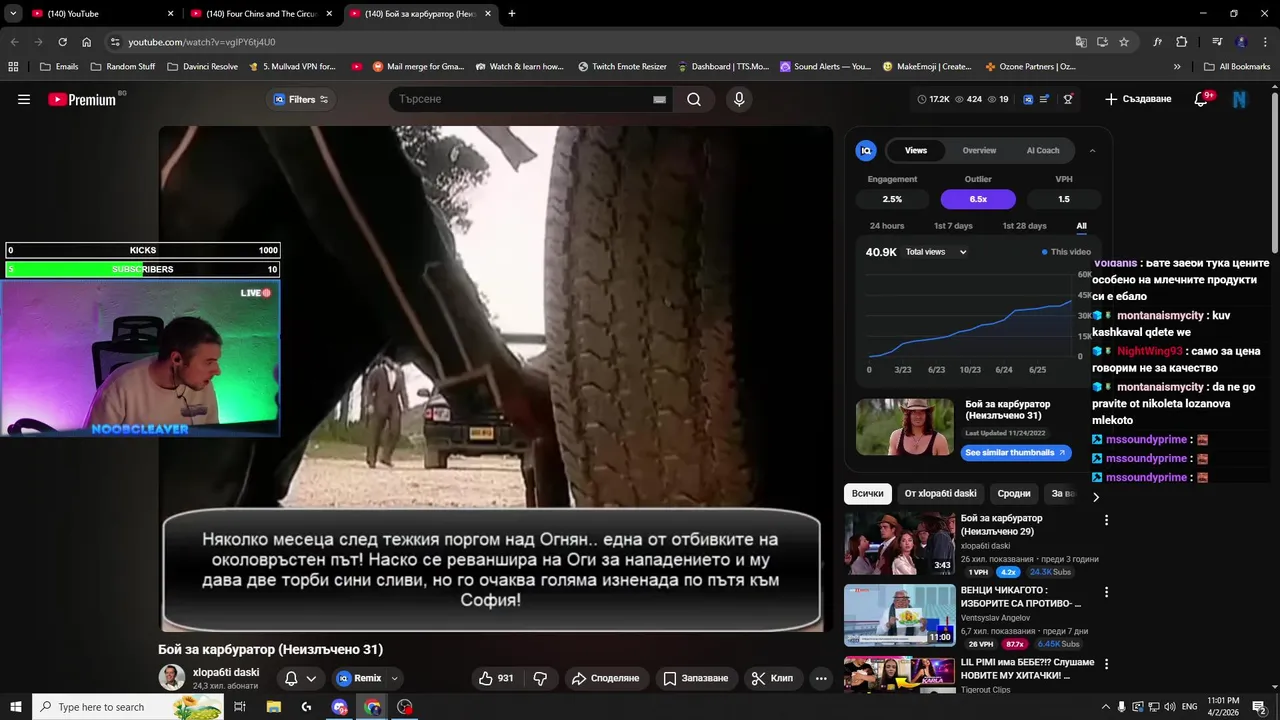
Task: Select the Outlier 6.5x pill
Action: (978, 199)
